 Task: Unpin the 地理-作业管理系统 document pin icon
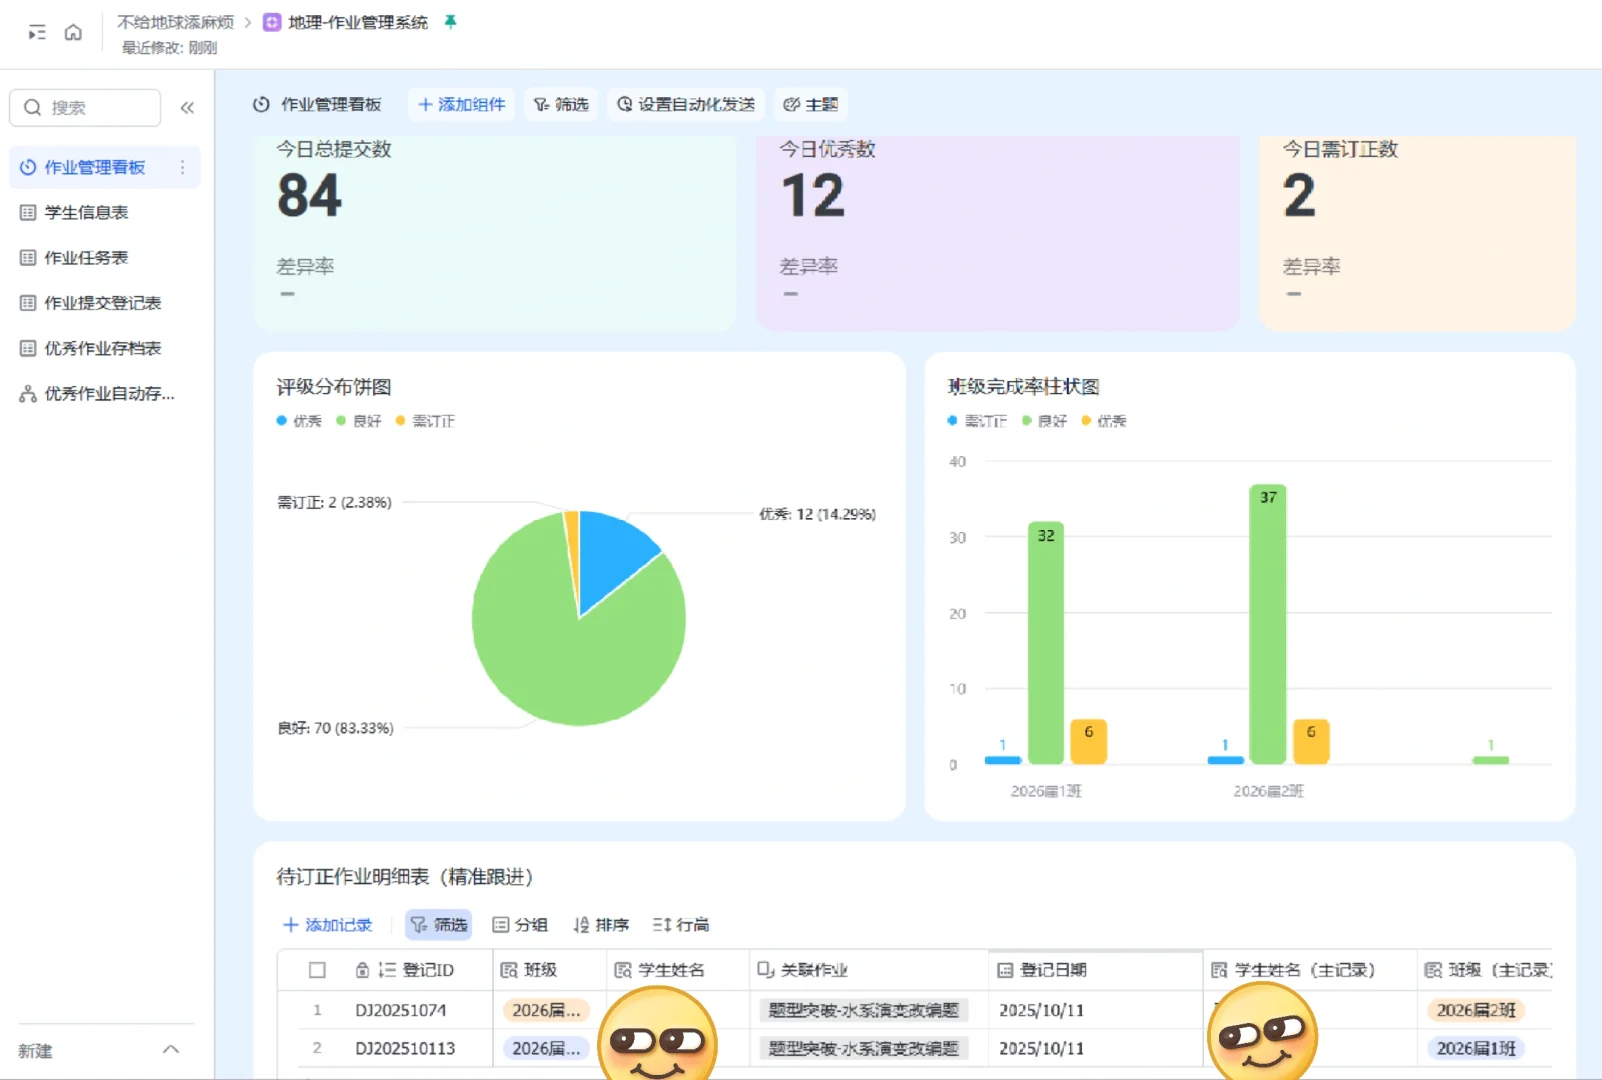coord(451,21)
